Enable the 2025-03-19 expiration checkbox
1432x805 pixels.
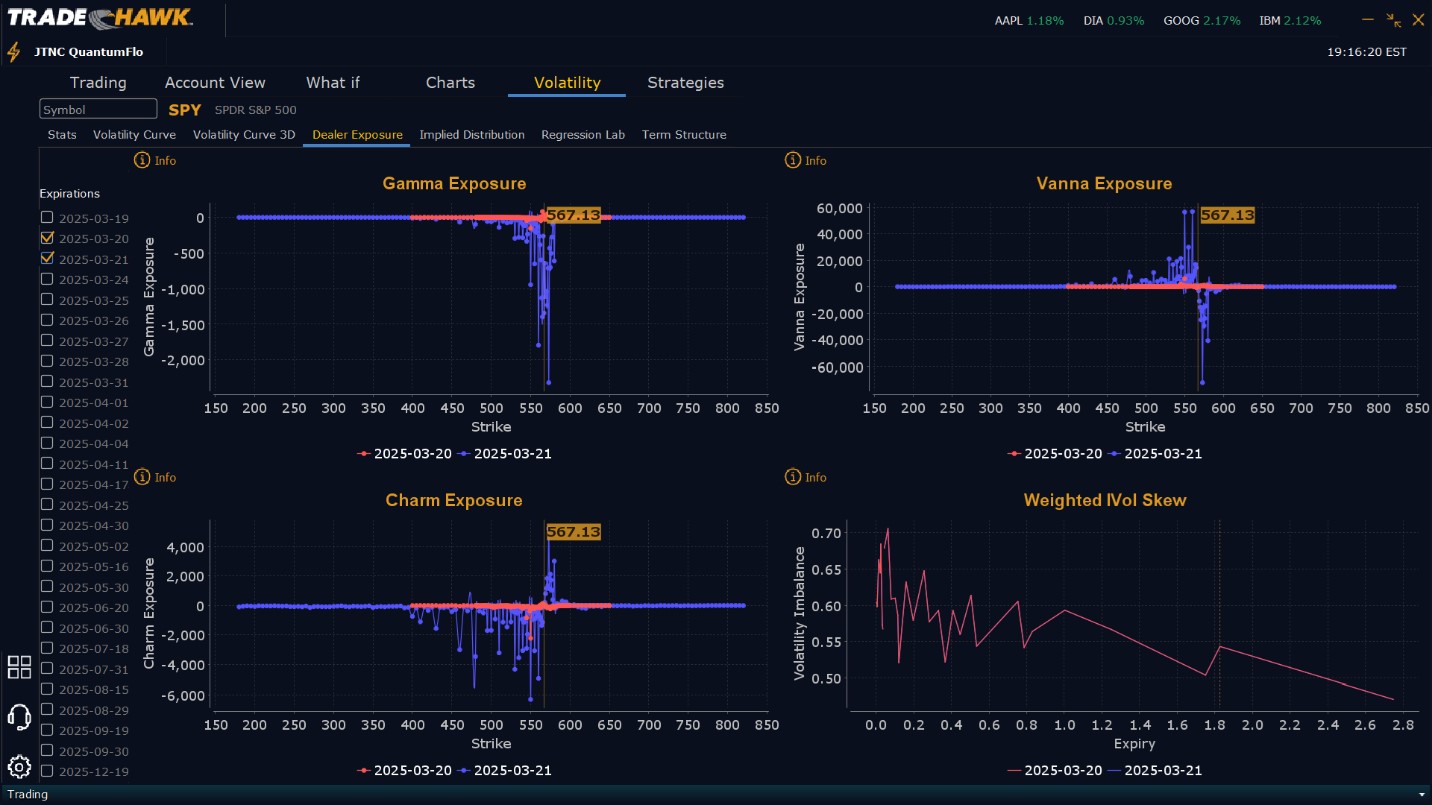47,217
